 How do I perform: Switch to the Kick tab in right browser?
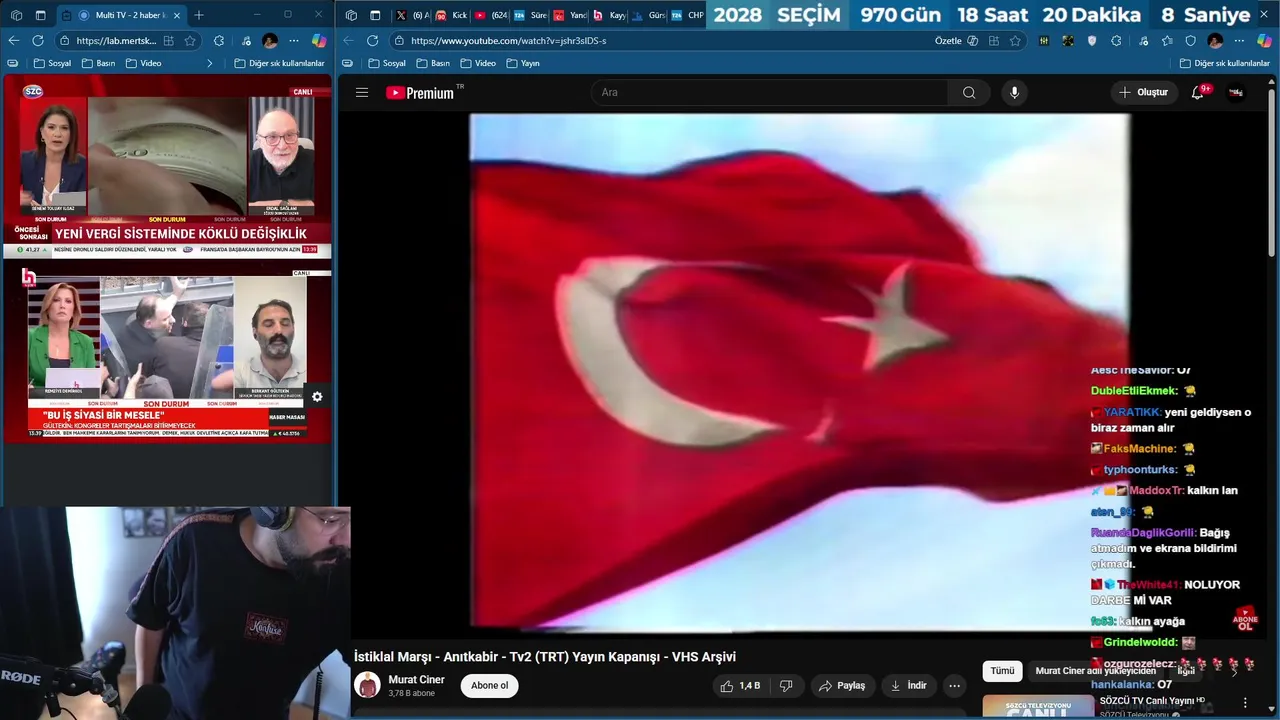coord(452,15)
